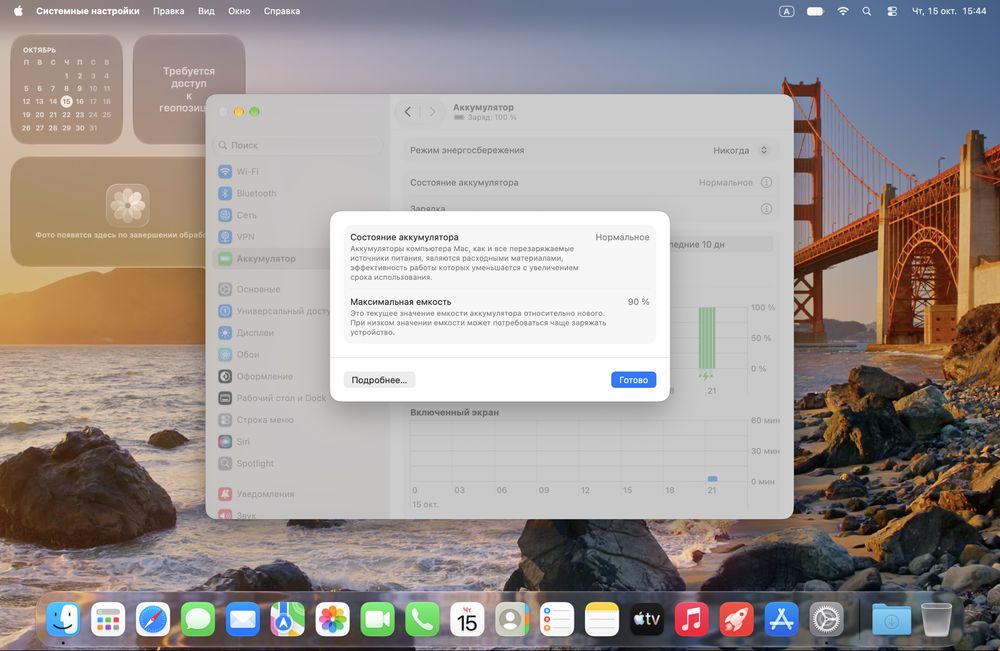This screenshot has height=651, width=1000.
Task: Open the Окно menu
Action: point(239,11)
